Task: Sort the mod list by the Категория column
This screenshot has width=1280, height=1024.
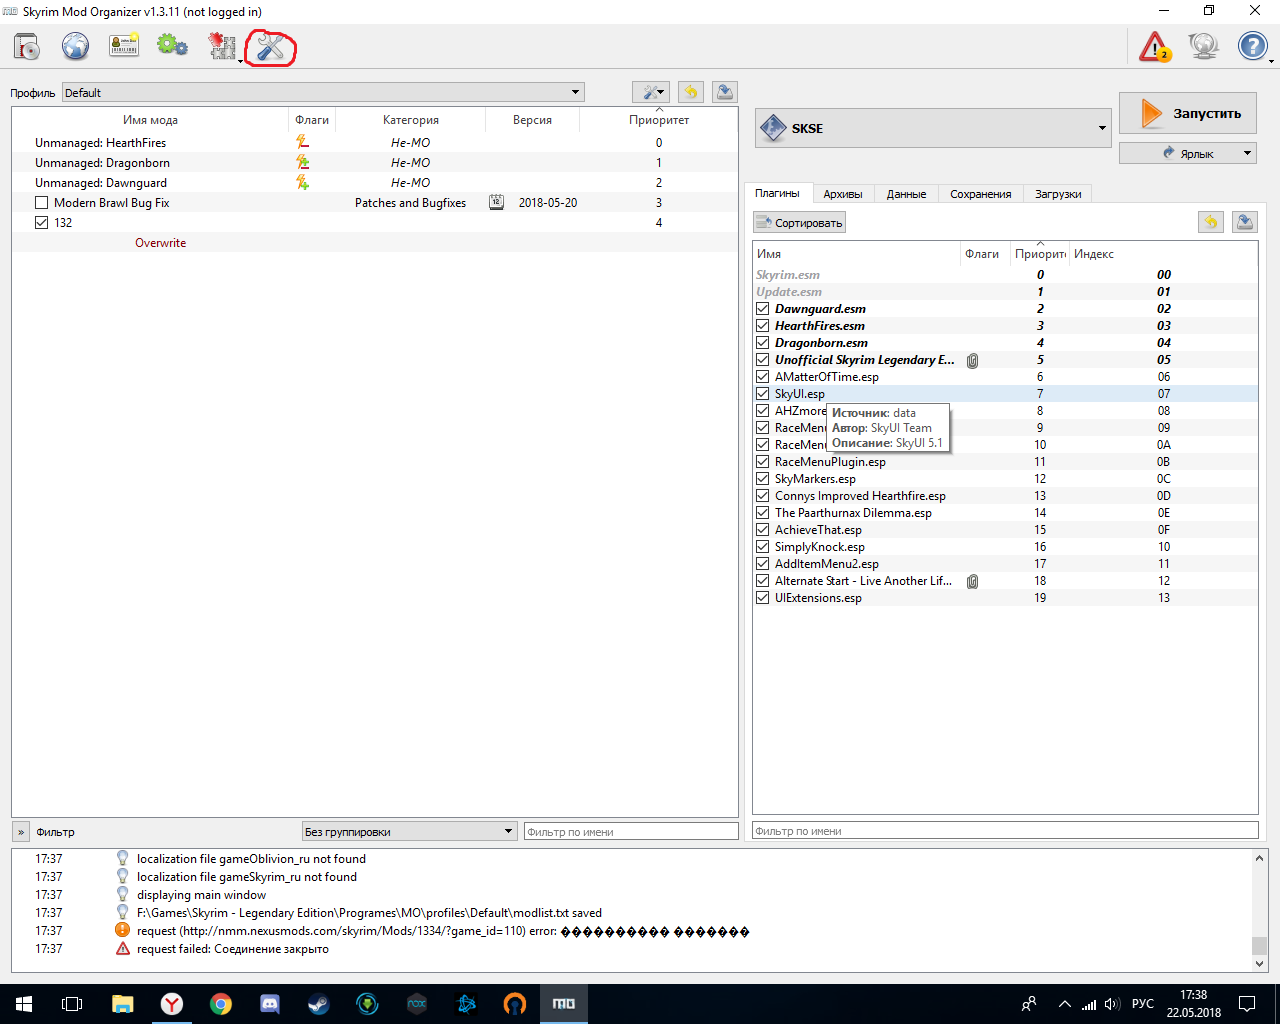Action: pos(411,120)
